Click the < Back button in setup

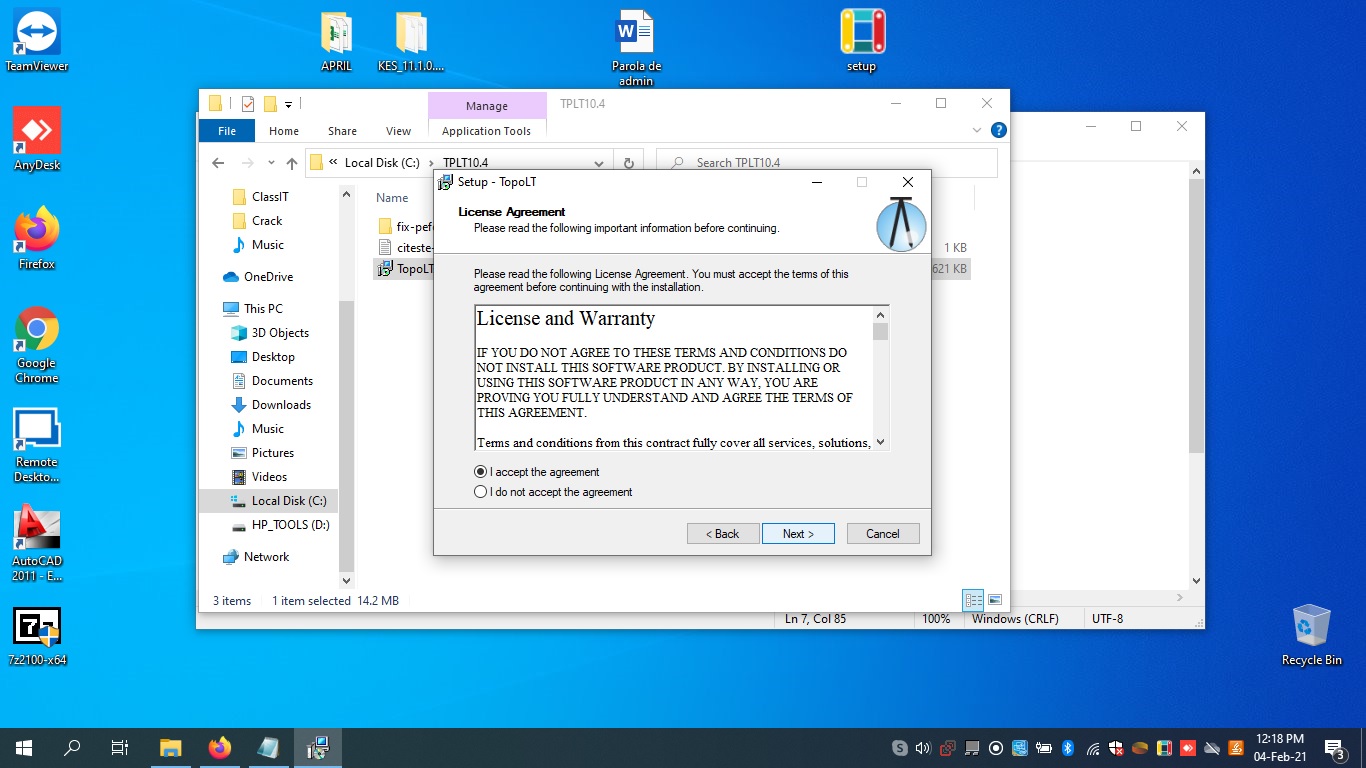pos(722,534)
